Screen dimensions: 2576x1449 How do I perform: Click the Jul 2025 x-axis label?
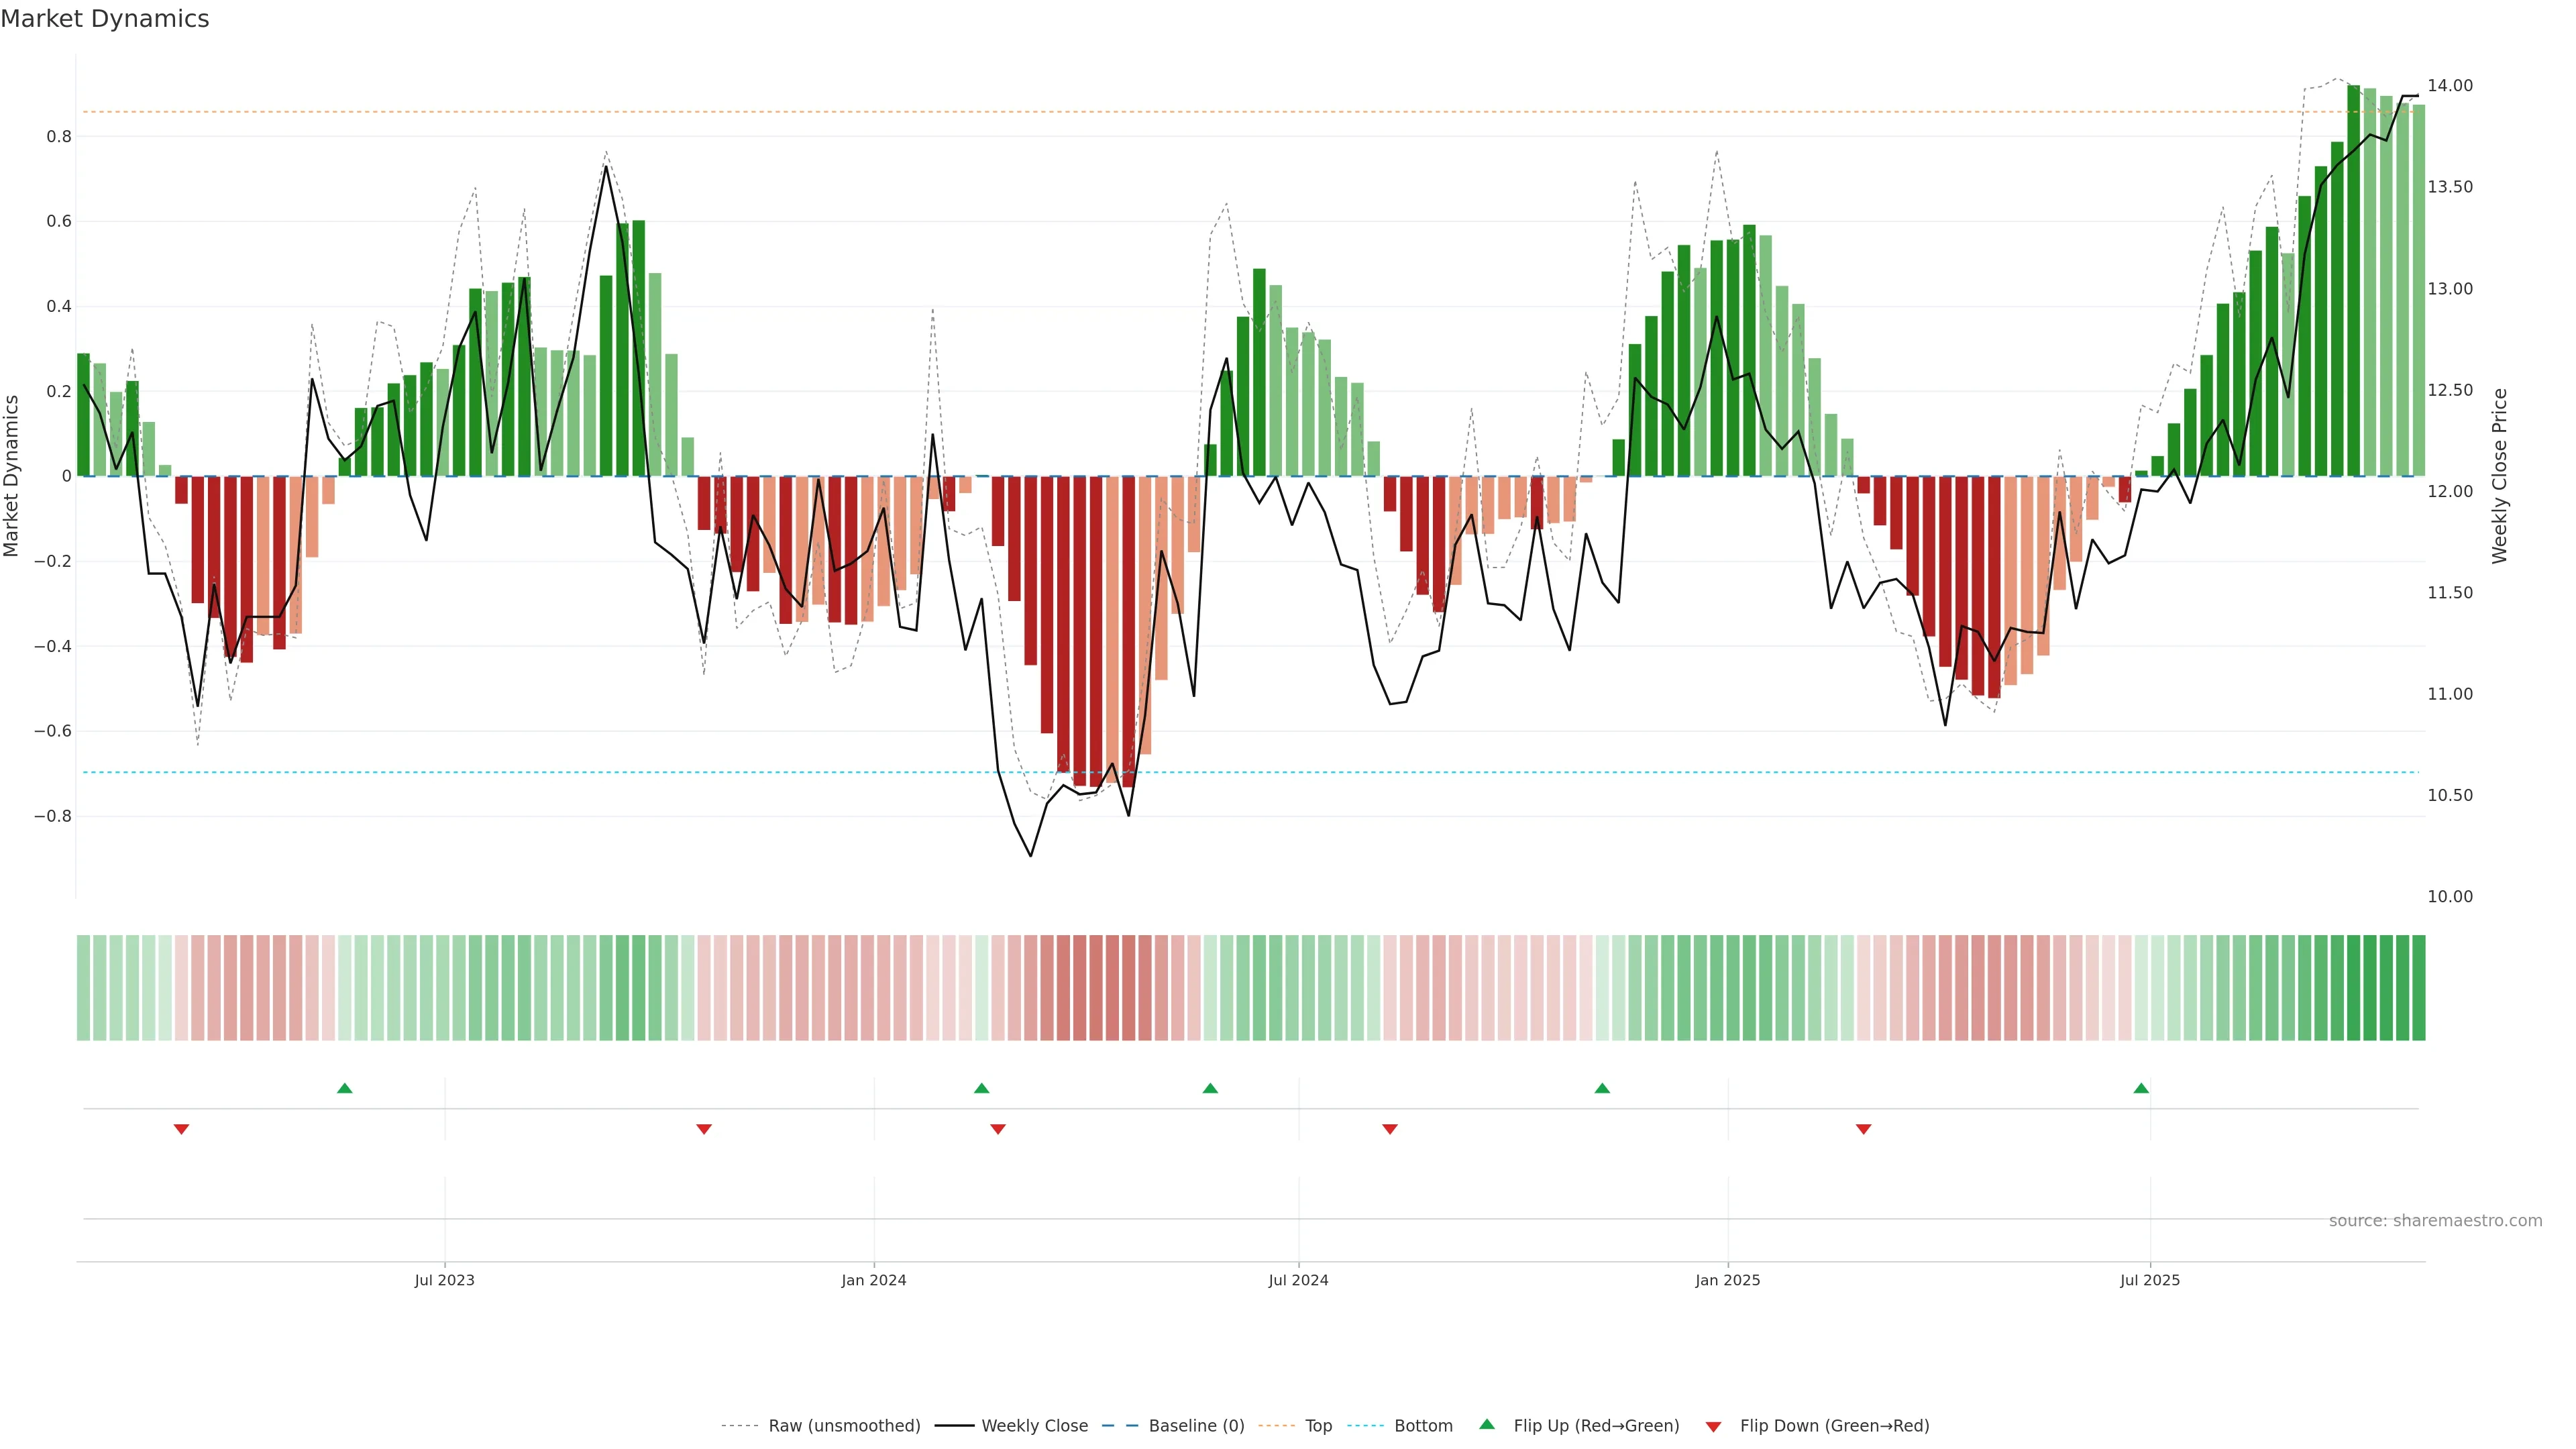click(x=2149, y=1280)
